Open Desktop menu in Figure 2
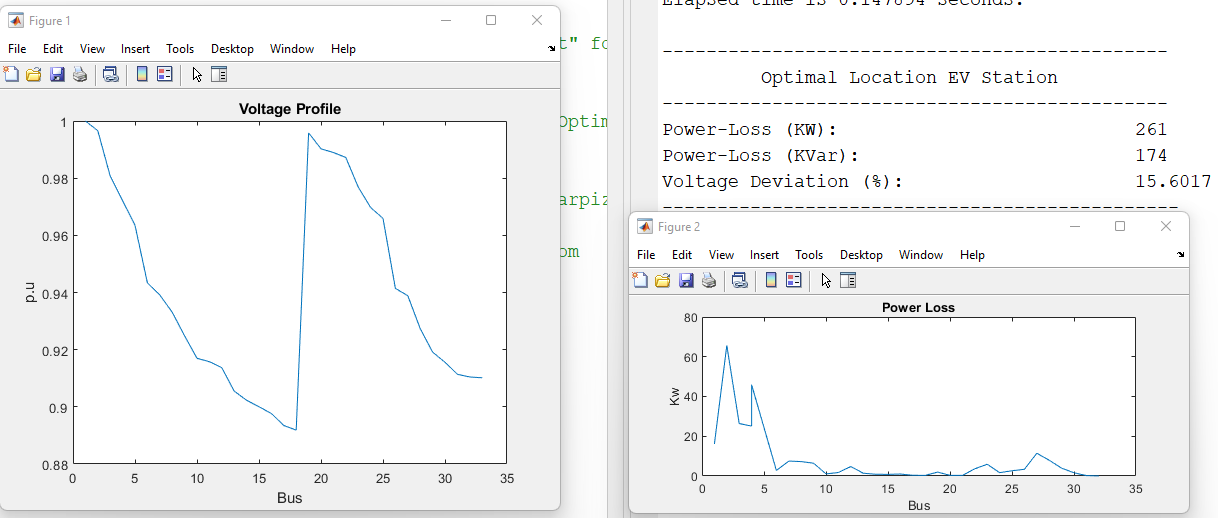 pyautogui.click(x=861, y=255)
